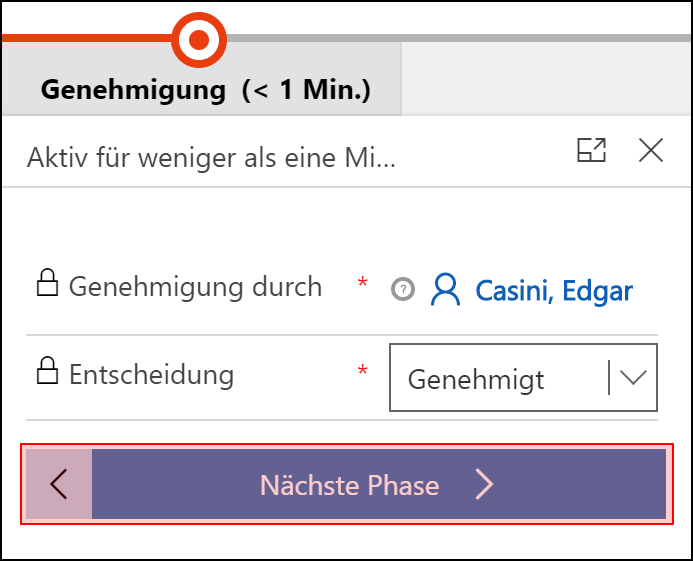
Task: Click the Entscheidung field label
Action: pos(151,375)
